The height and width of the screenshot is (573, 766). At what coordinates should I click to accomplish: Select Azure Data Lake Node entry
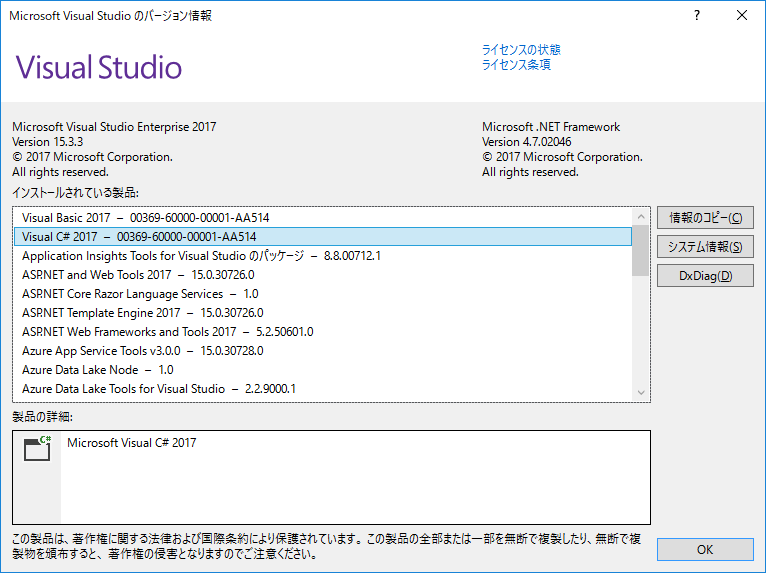(x=322, y=370)
